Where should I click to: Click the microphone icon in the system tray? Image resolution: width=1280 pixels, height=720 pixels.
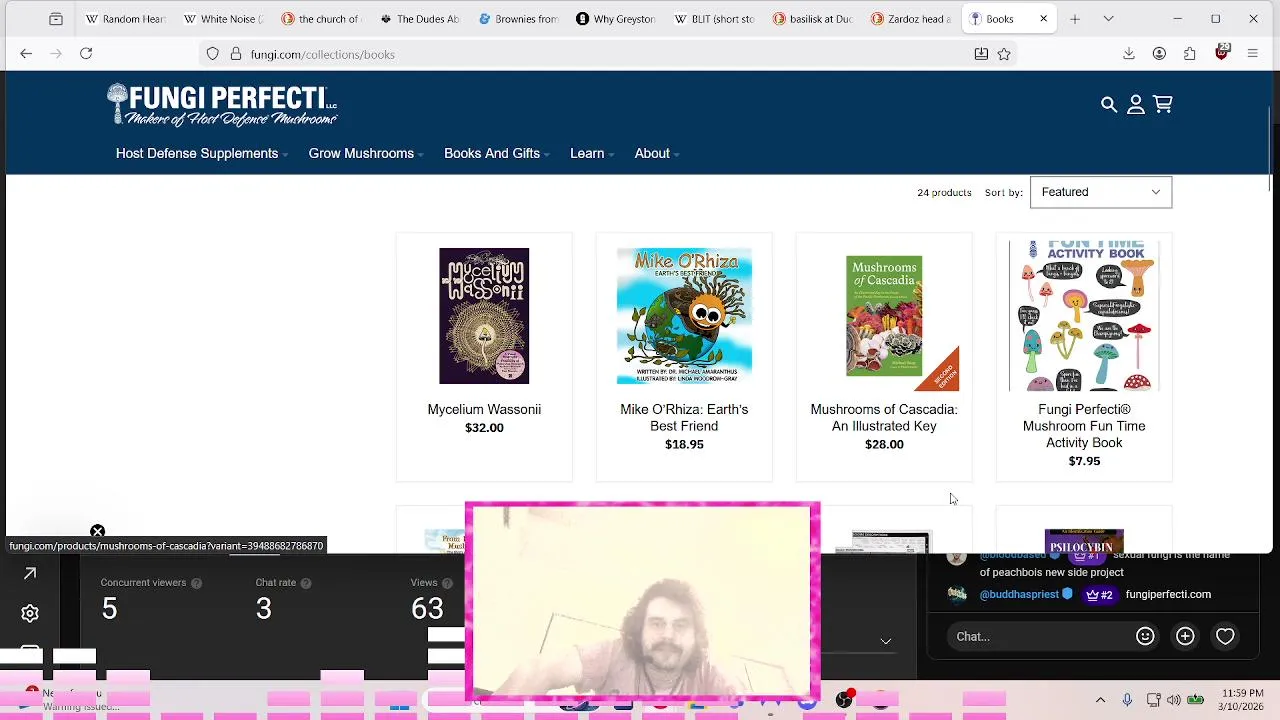coord(1127,700)
